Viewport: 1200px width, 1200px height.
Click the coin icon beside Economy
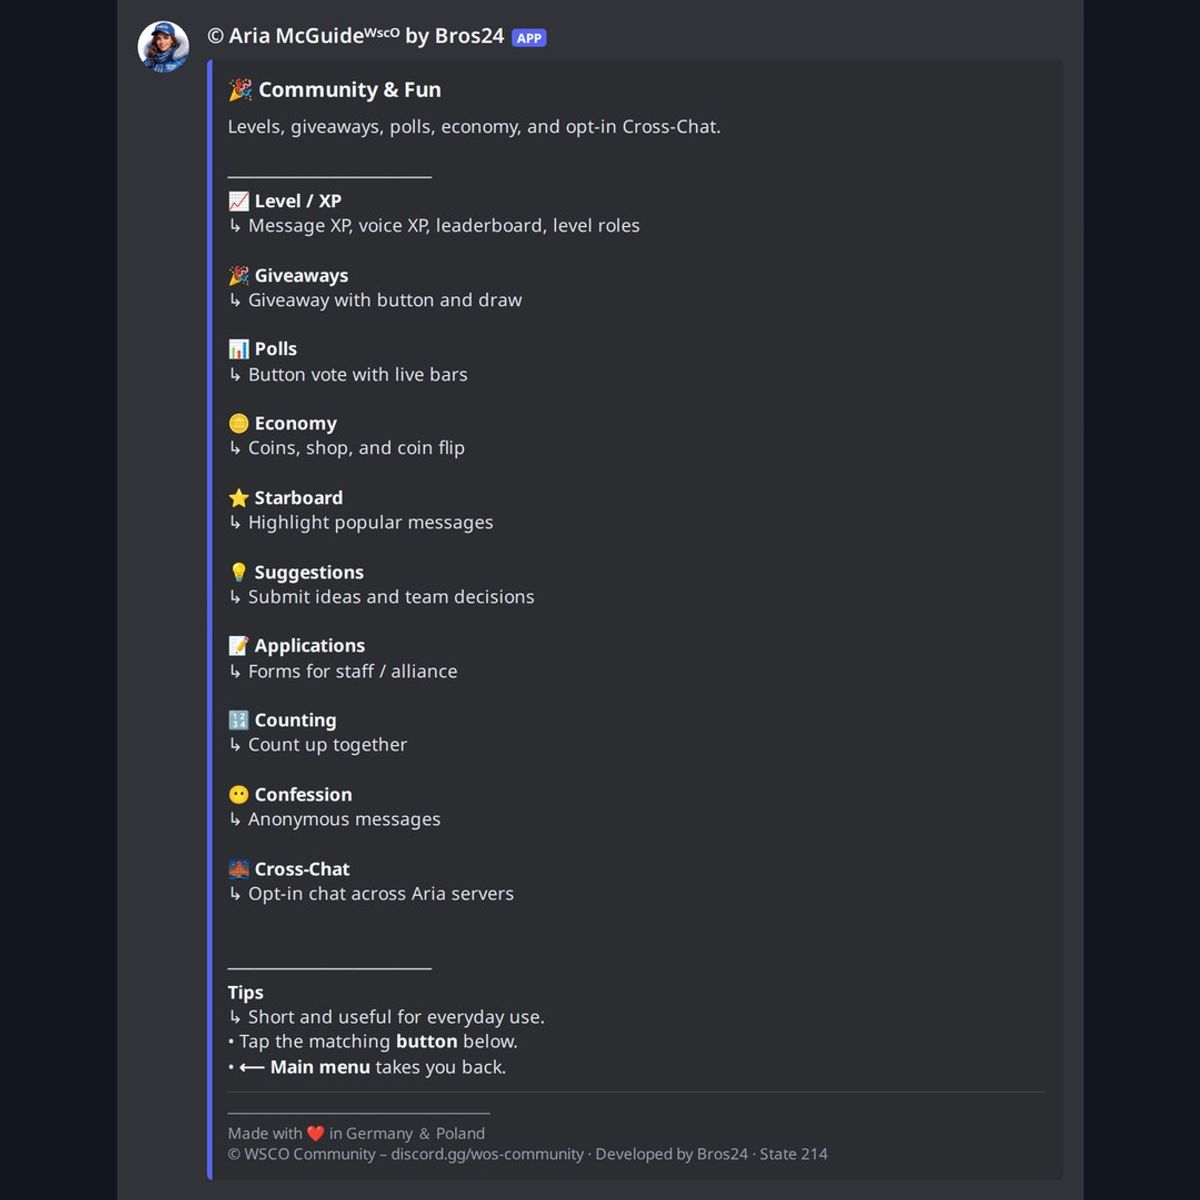(x=238, y=423)
